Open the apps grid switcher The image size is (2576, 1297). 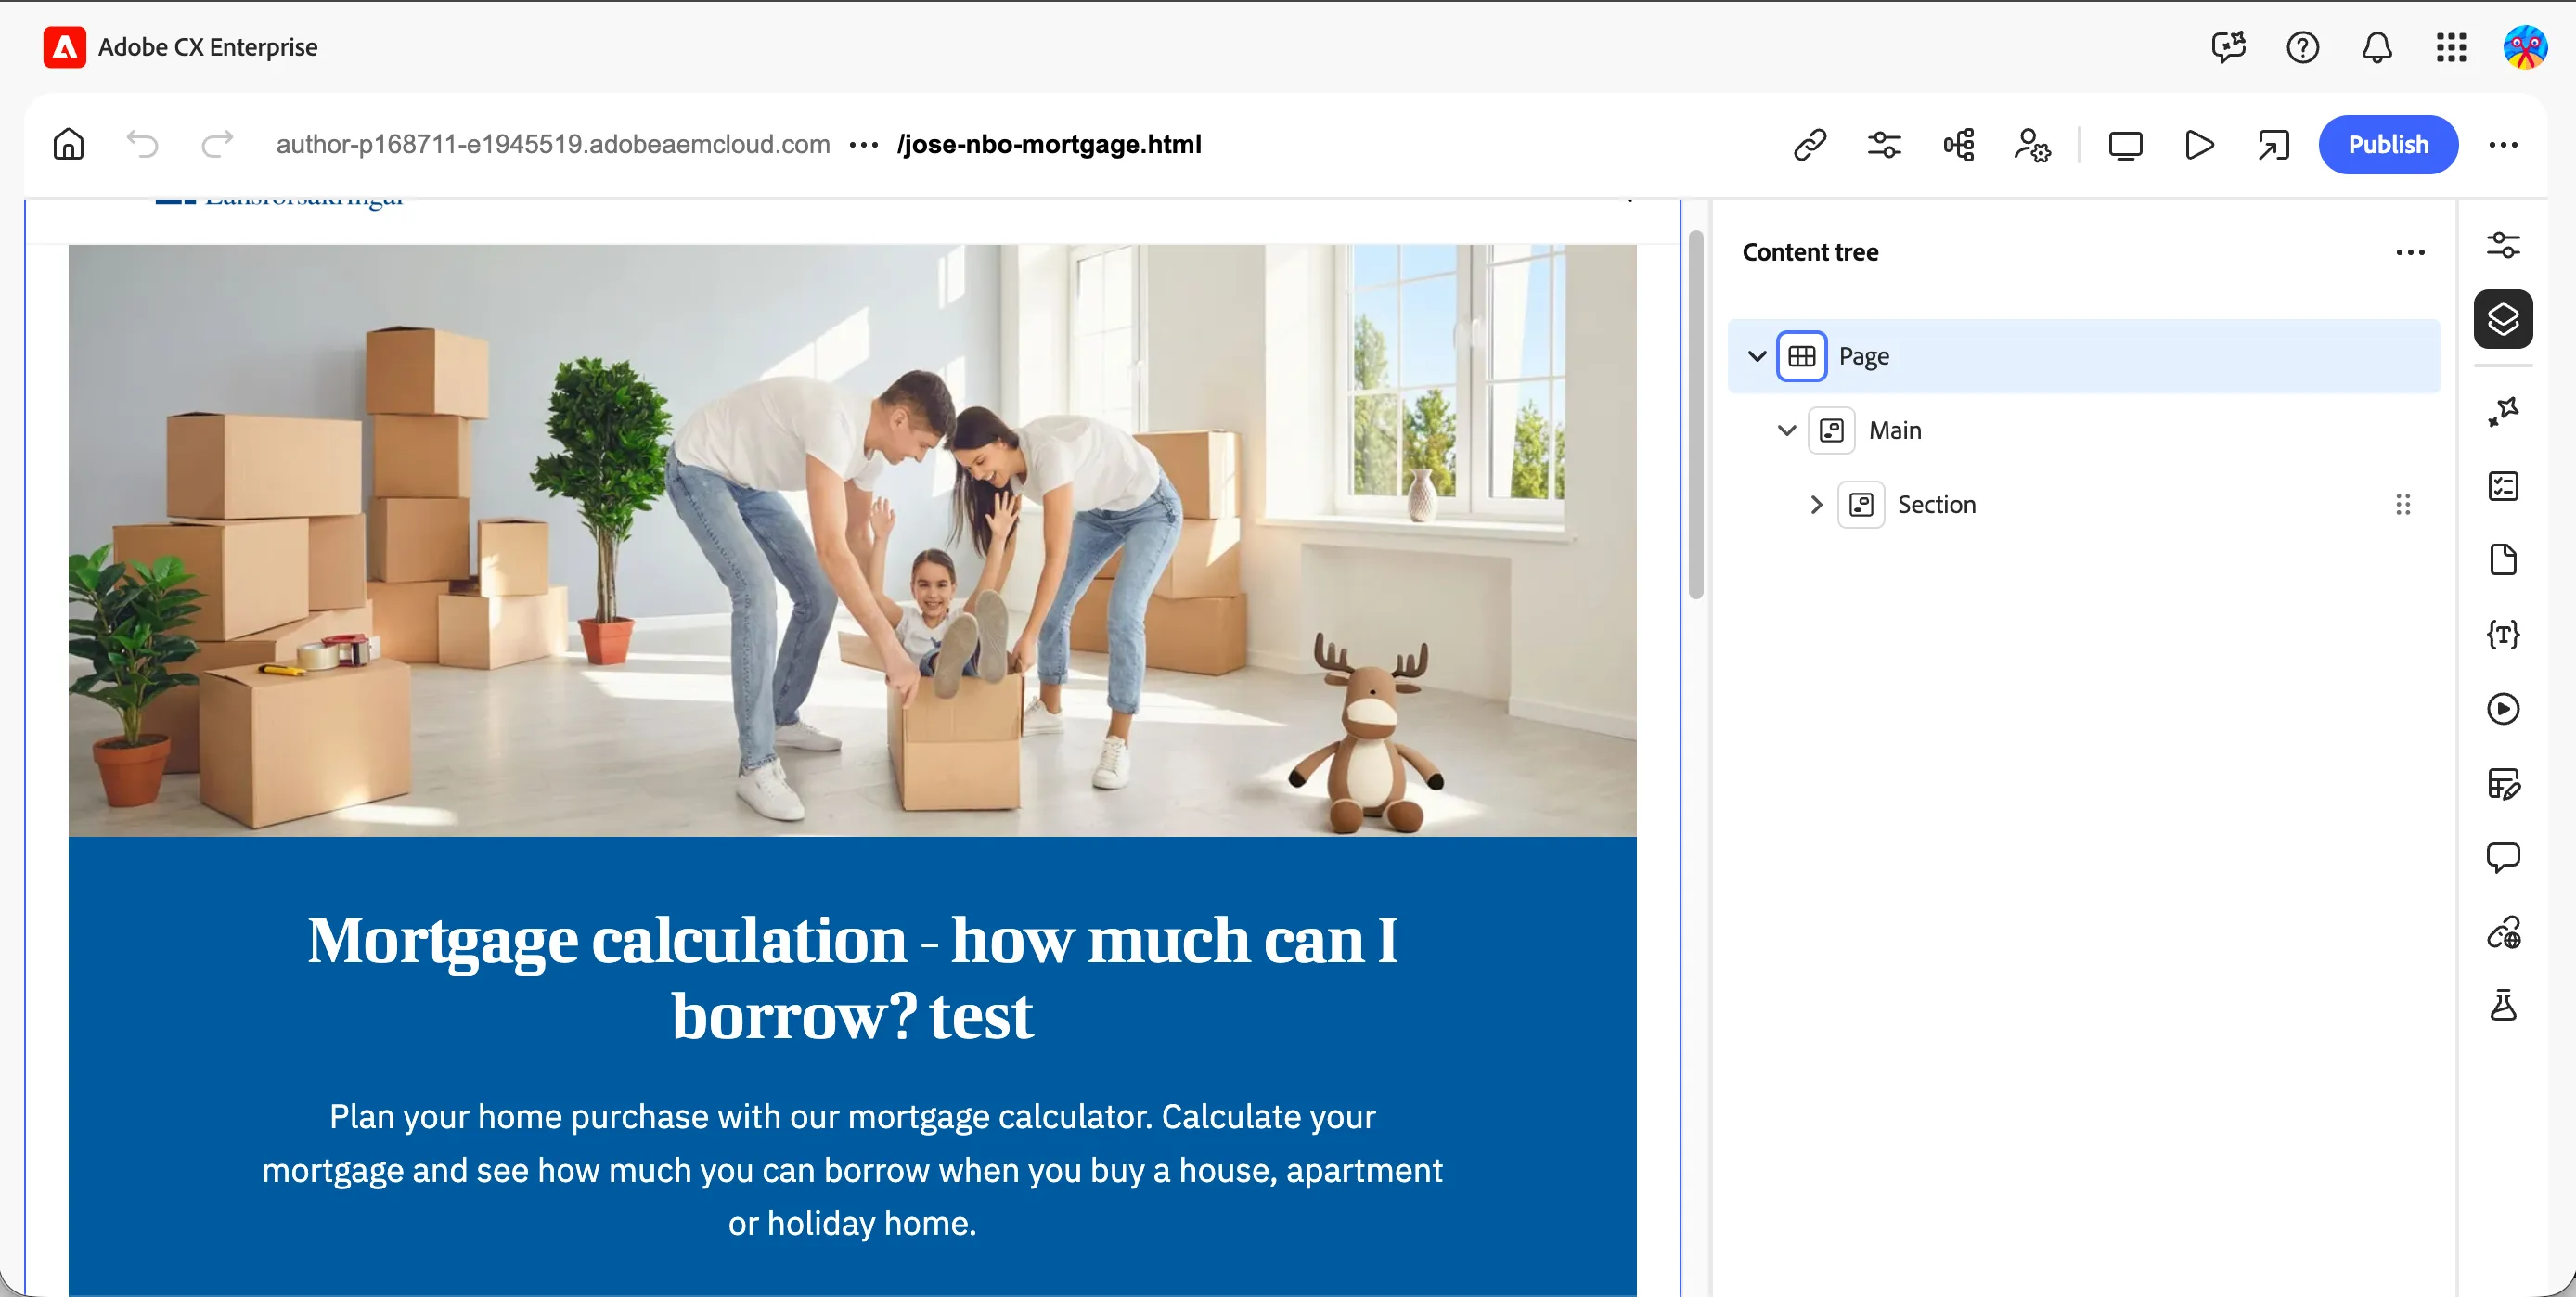2451,47
